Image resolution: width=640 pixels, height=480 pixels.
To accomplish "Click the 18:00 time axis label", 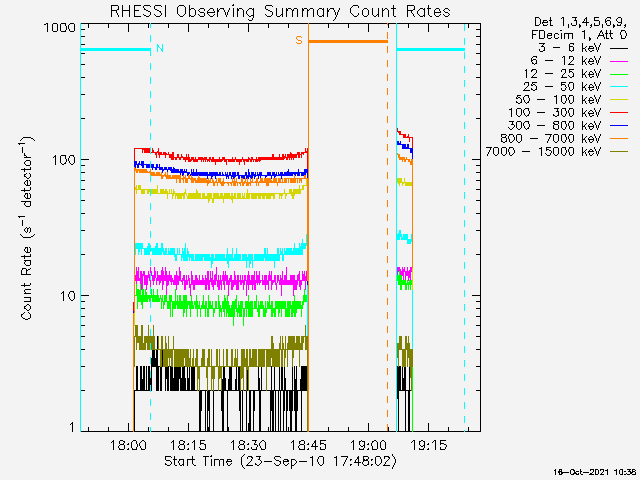I will [128, 445].
